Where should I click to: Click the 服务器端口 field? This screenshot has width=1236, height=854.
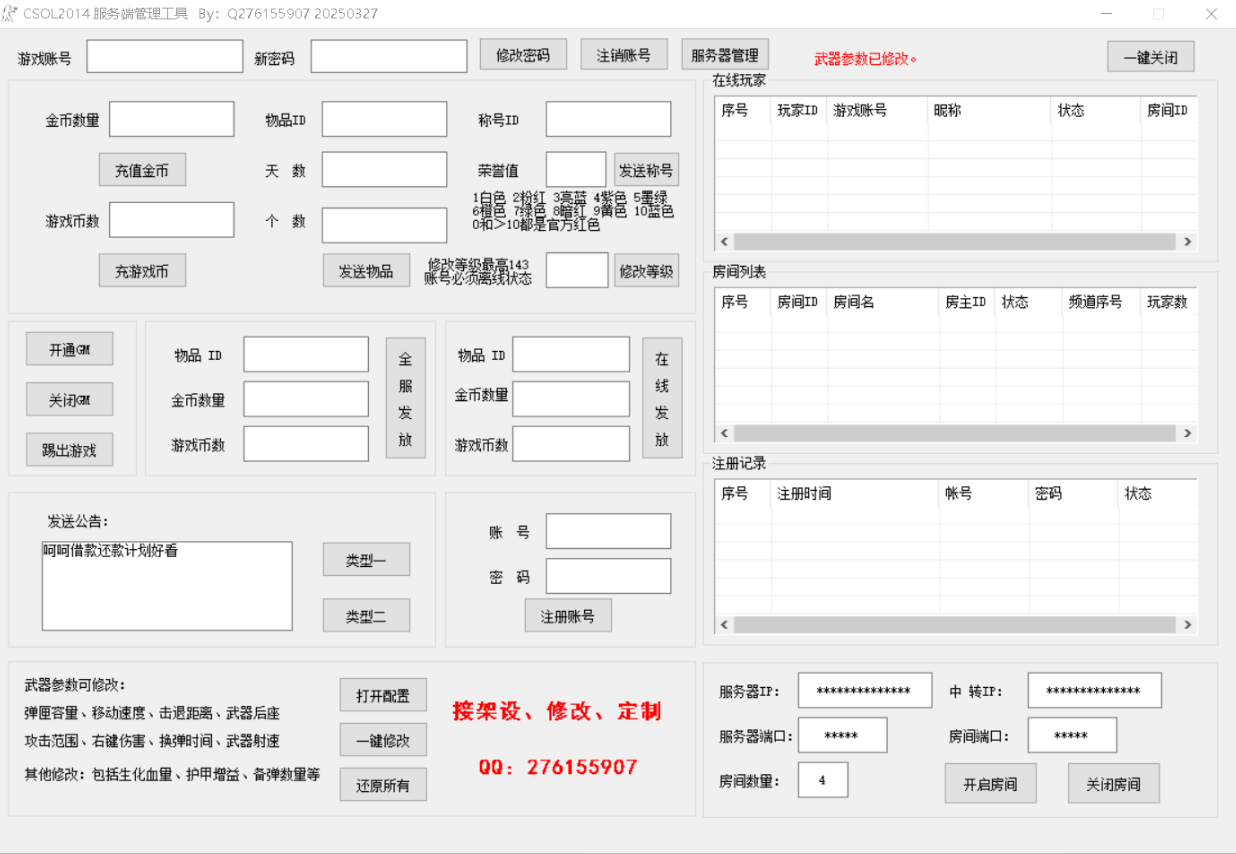(842, 735)
